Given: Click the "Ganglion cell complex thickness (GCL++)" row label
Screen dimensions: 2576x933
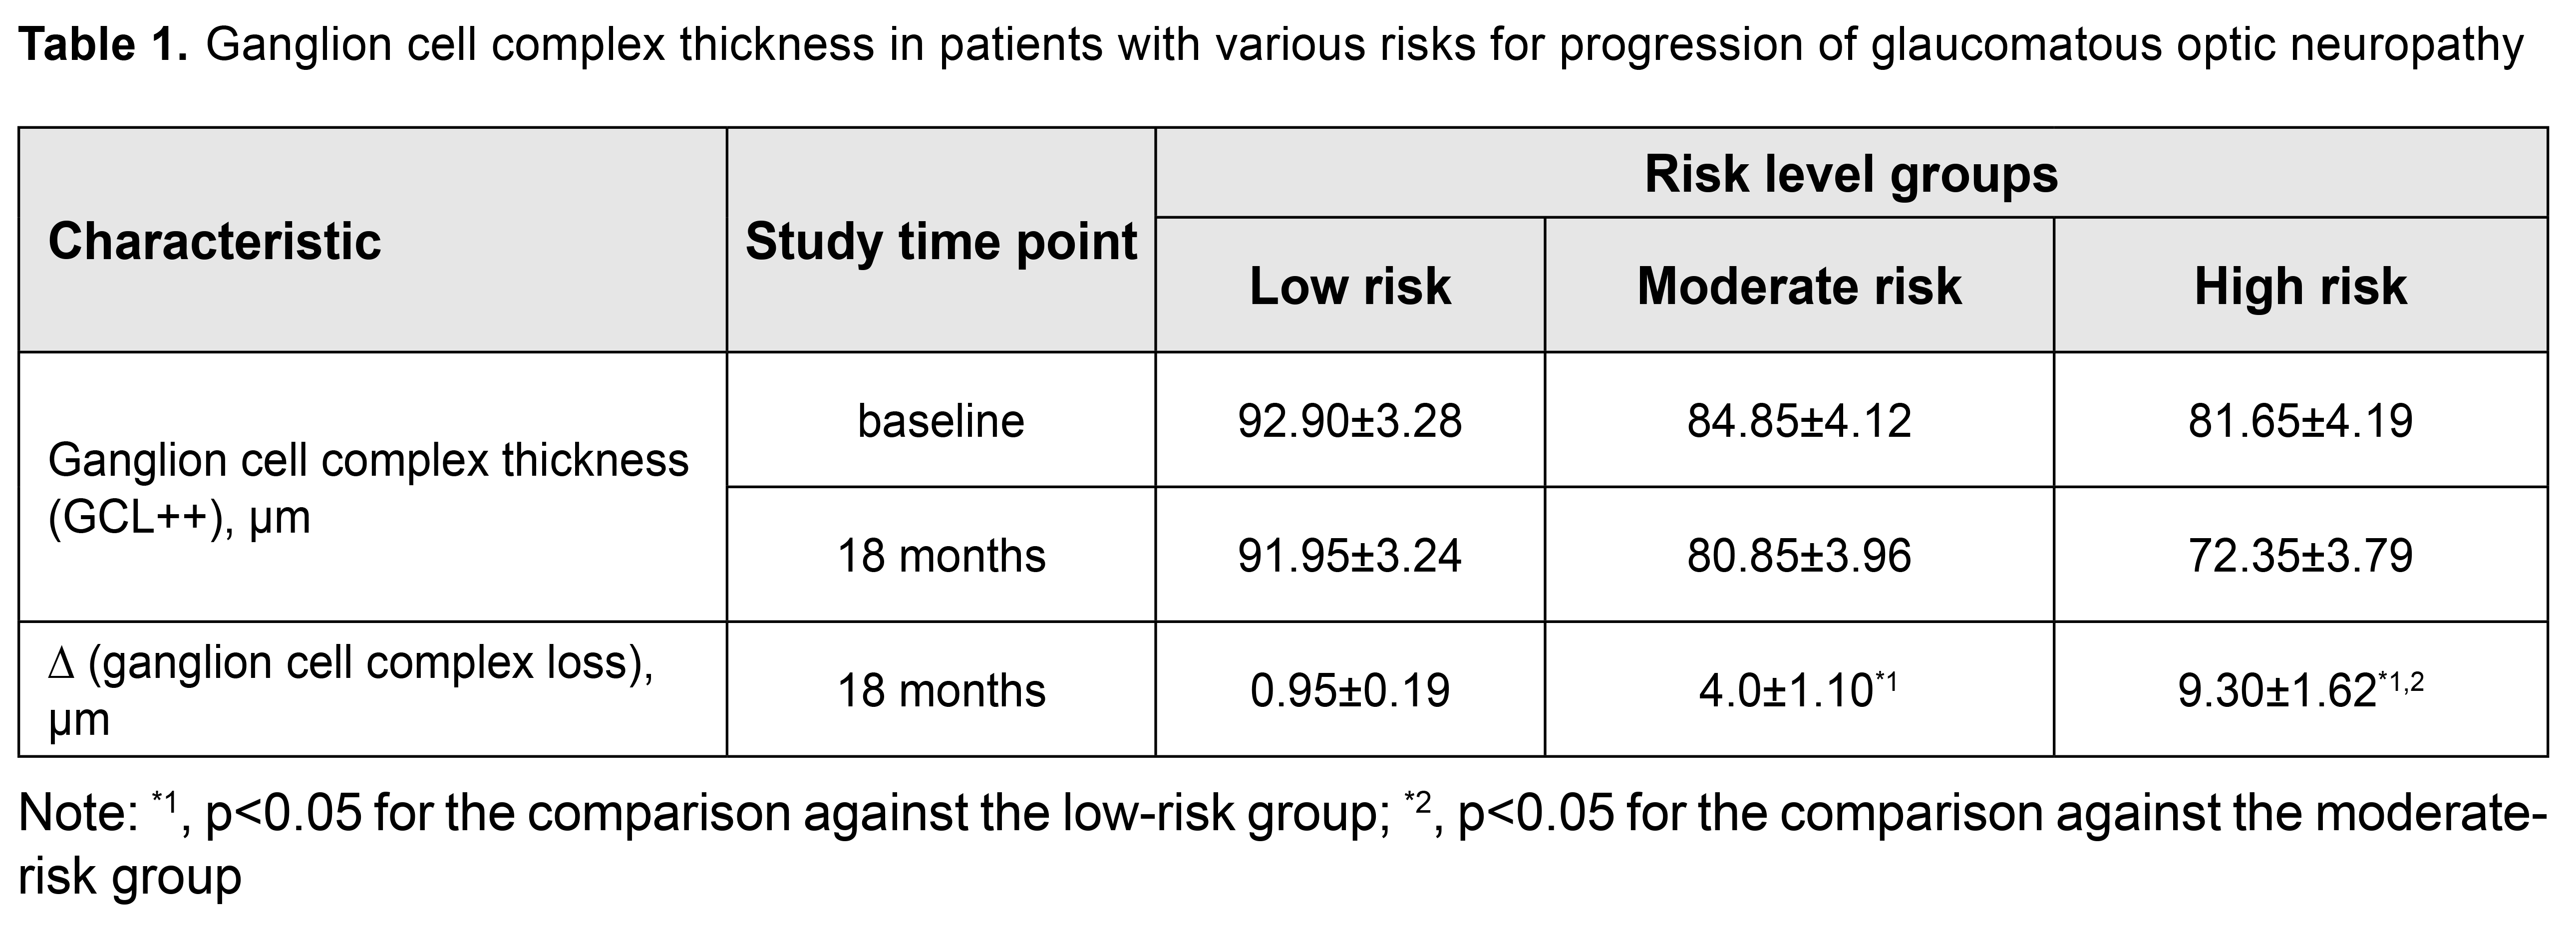Looking at the screenshot, I should pyautogui.click(x=368, y=488).
